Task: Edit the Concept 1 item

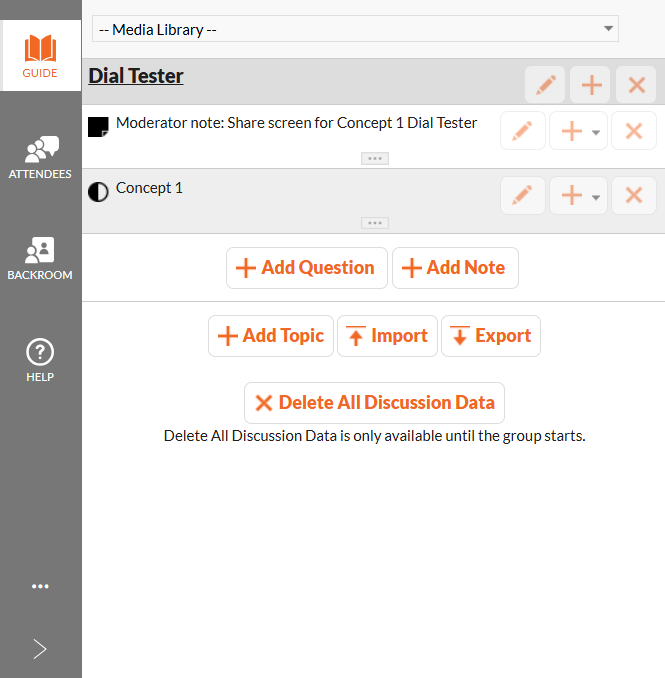Action: point(522,195)
